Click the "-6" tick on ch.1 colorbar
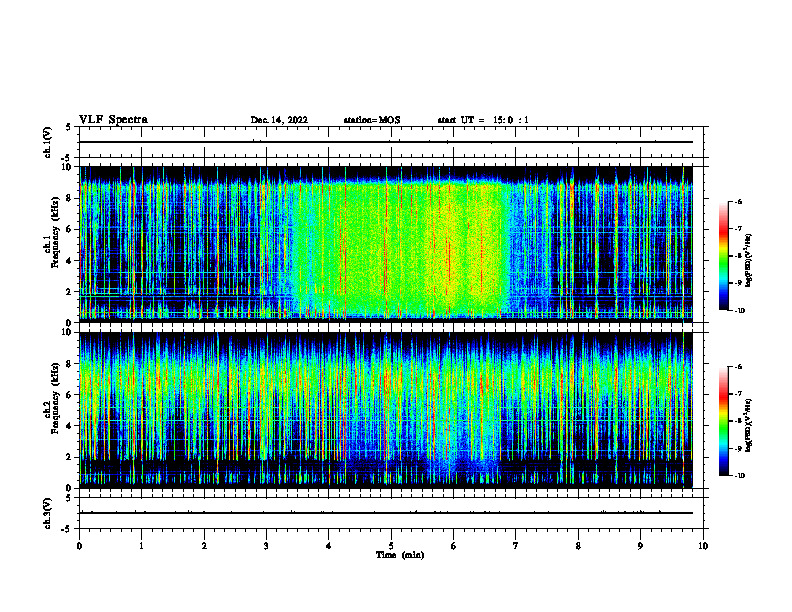The image size is (792, 612). pos(738,202)
